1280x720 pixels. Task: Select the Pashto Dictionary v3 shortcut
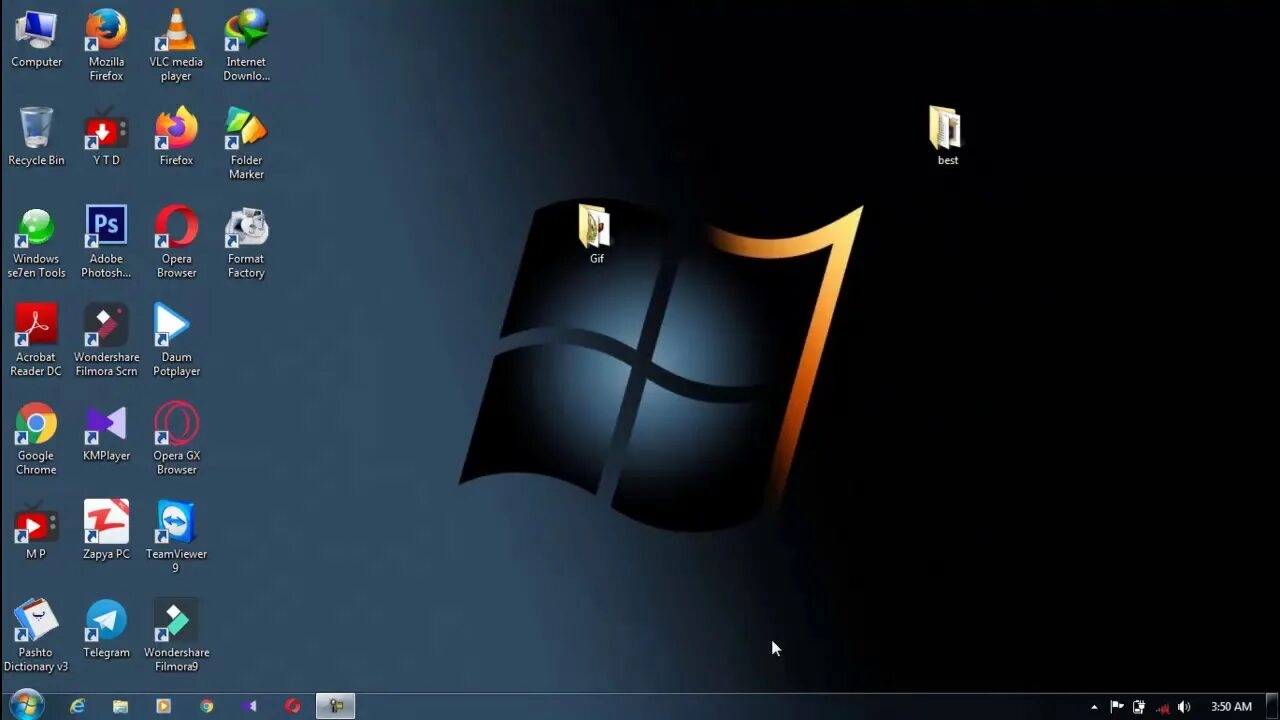click(x=36, y=636)
